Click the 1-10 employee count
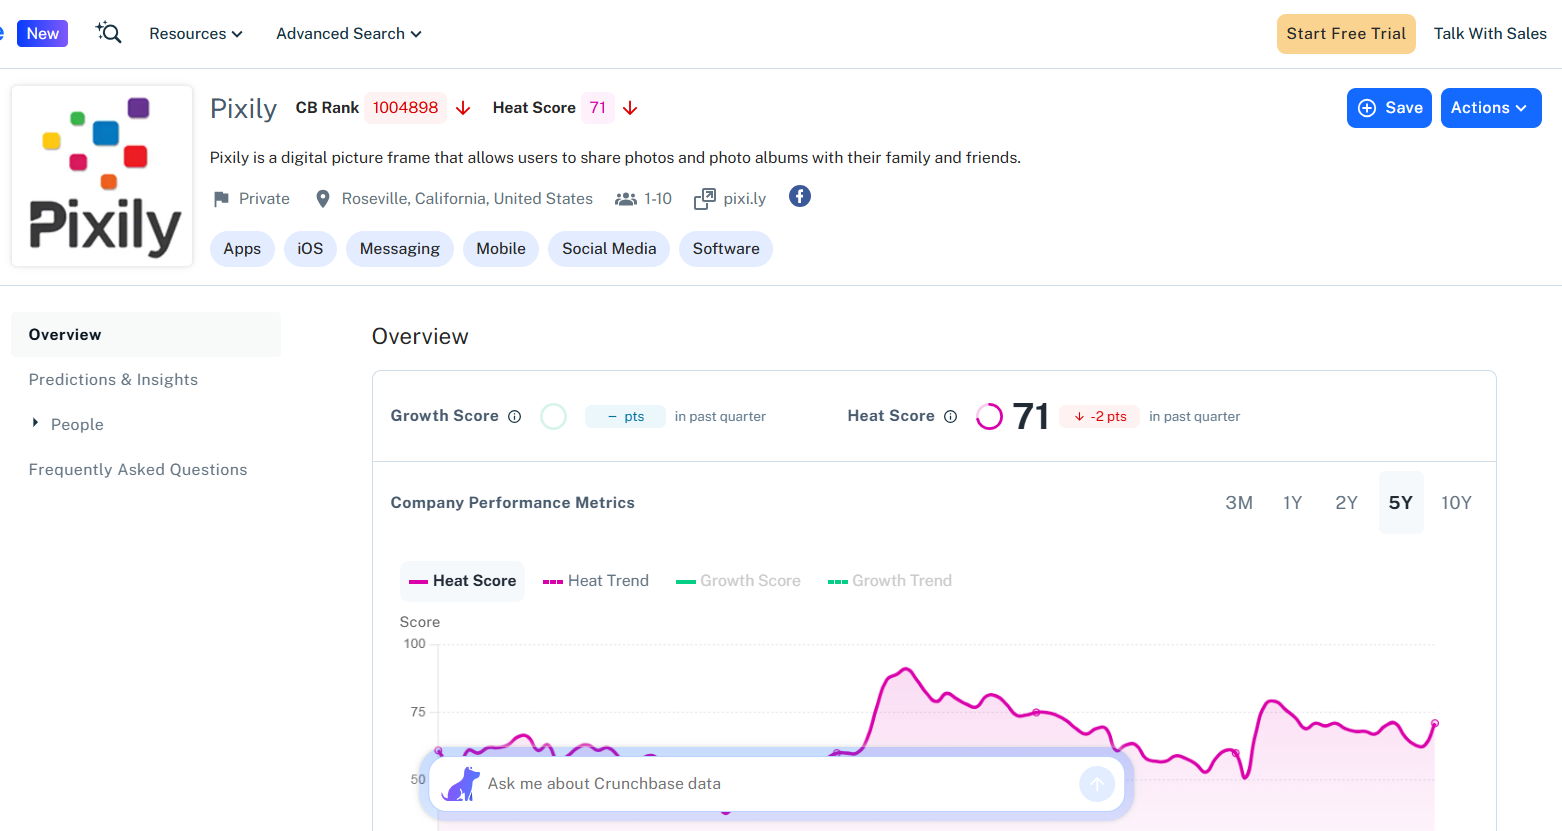This screenshot has height=831, width=1562. [658, 199]
